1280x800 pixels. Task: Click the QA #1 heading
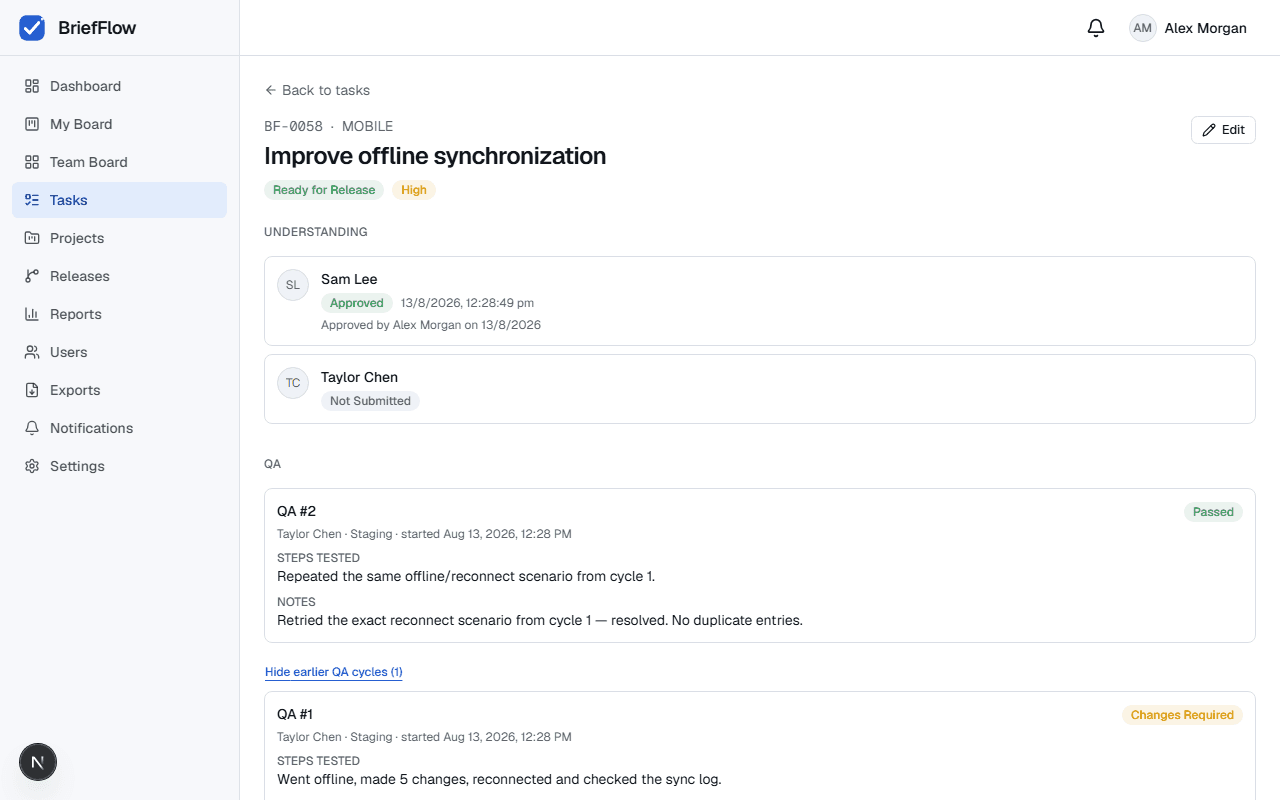pyautogui.click(x=295, y=714)
